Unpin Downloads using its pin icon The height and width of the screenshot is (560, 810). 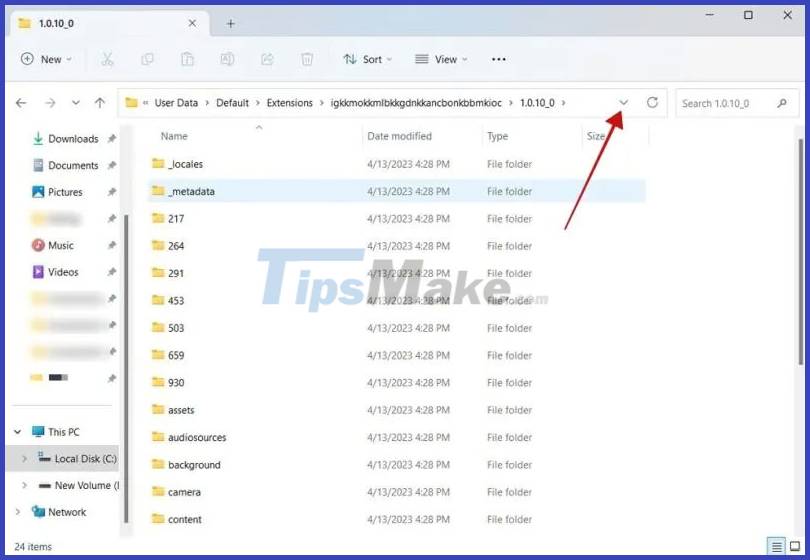click(112, 138)
